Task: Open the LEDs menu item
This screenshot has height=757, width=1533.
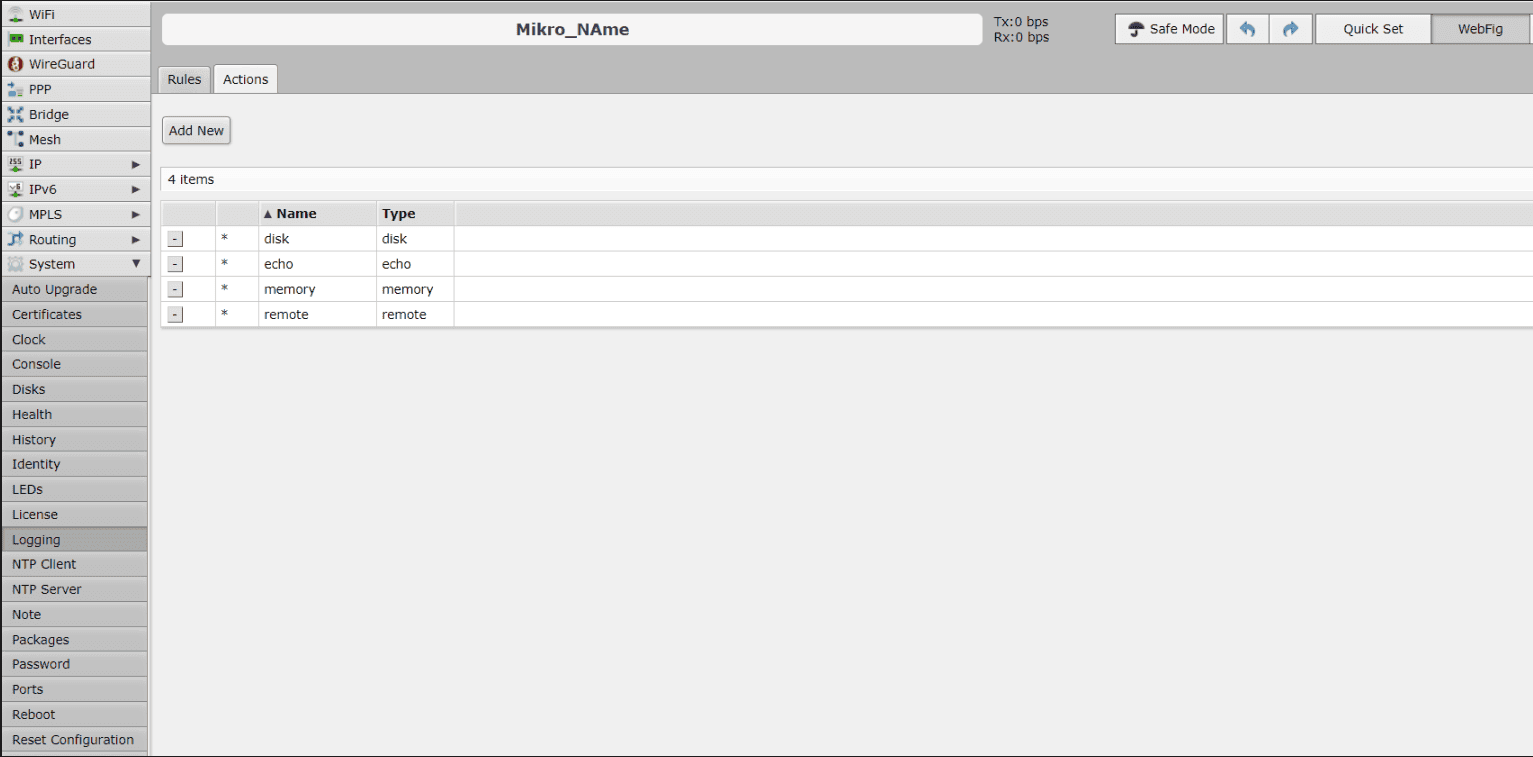Action: (x=74, y=489)
